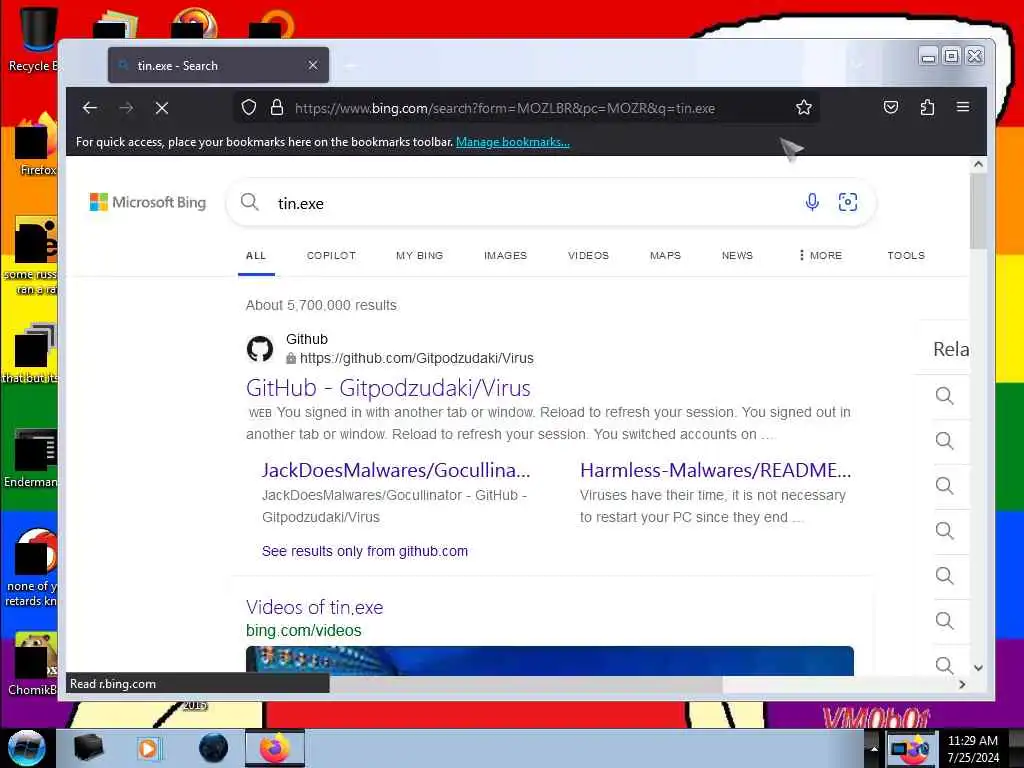1024x768 pixels.
Task: Click the vertical scrollbar thumb
Action: 978,212
